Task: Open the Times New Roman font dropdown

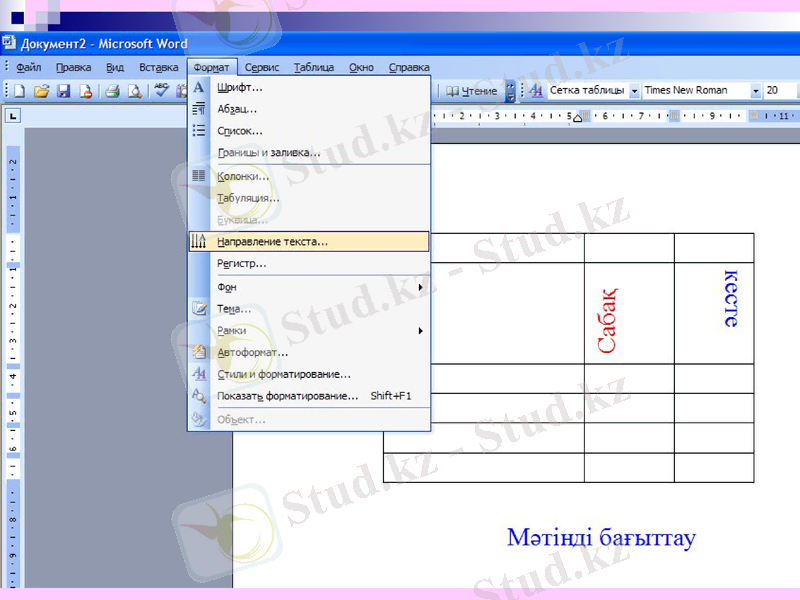Action: tap(754, 91)
